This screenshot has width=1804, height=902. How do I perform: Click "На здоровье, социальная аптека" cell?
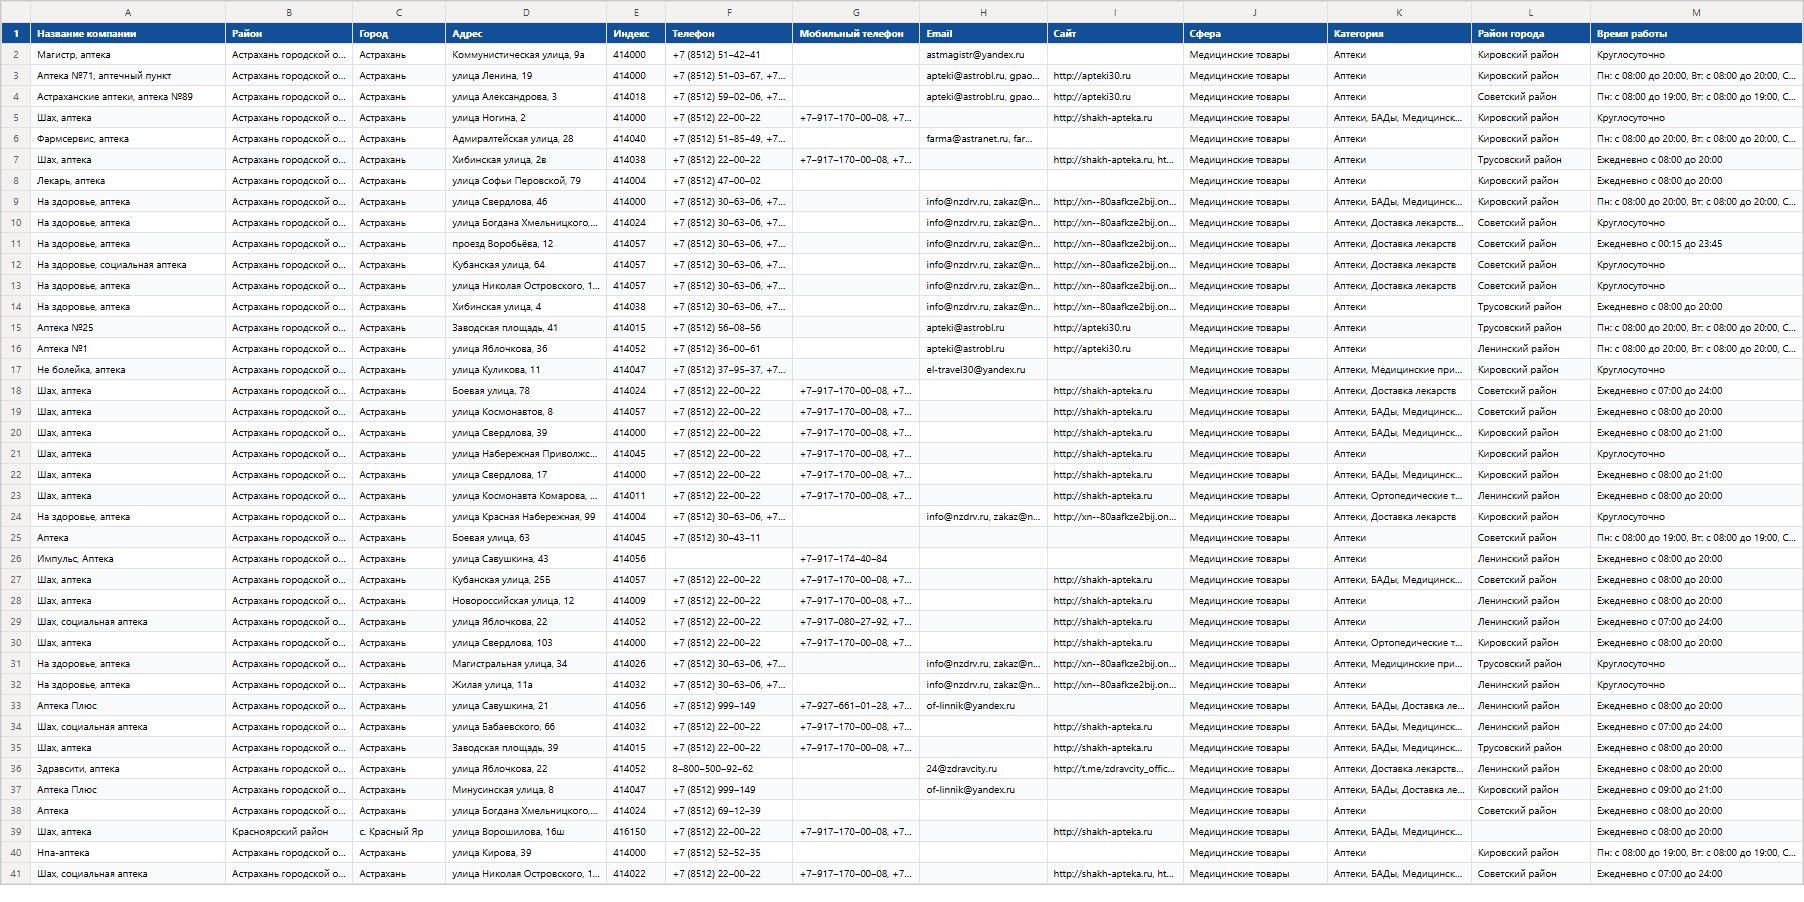pyautogui.click(x=128, y=265)
